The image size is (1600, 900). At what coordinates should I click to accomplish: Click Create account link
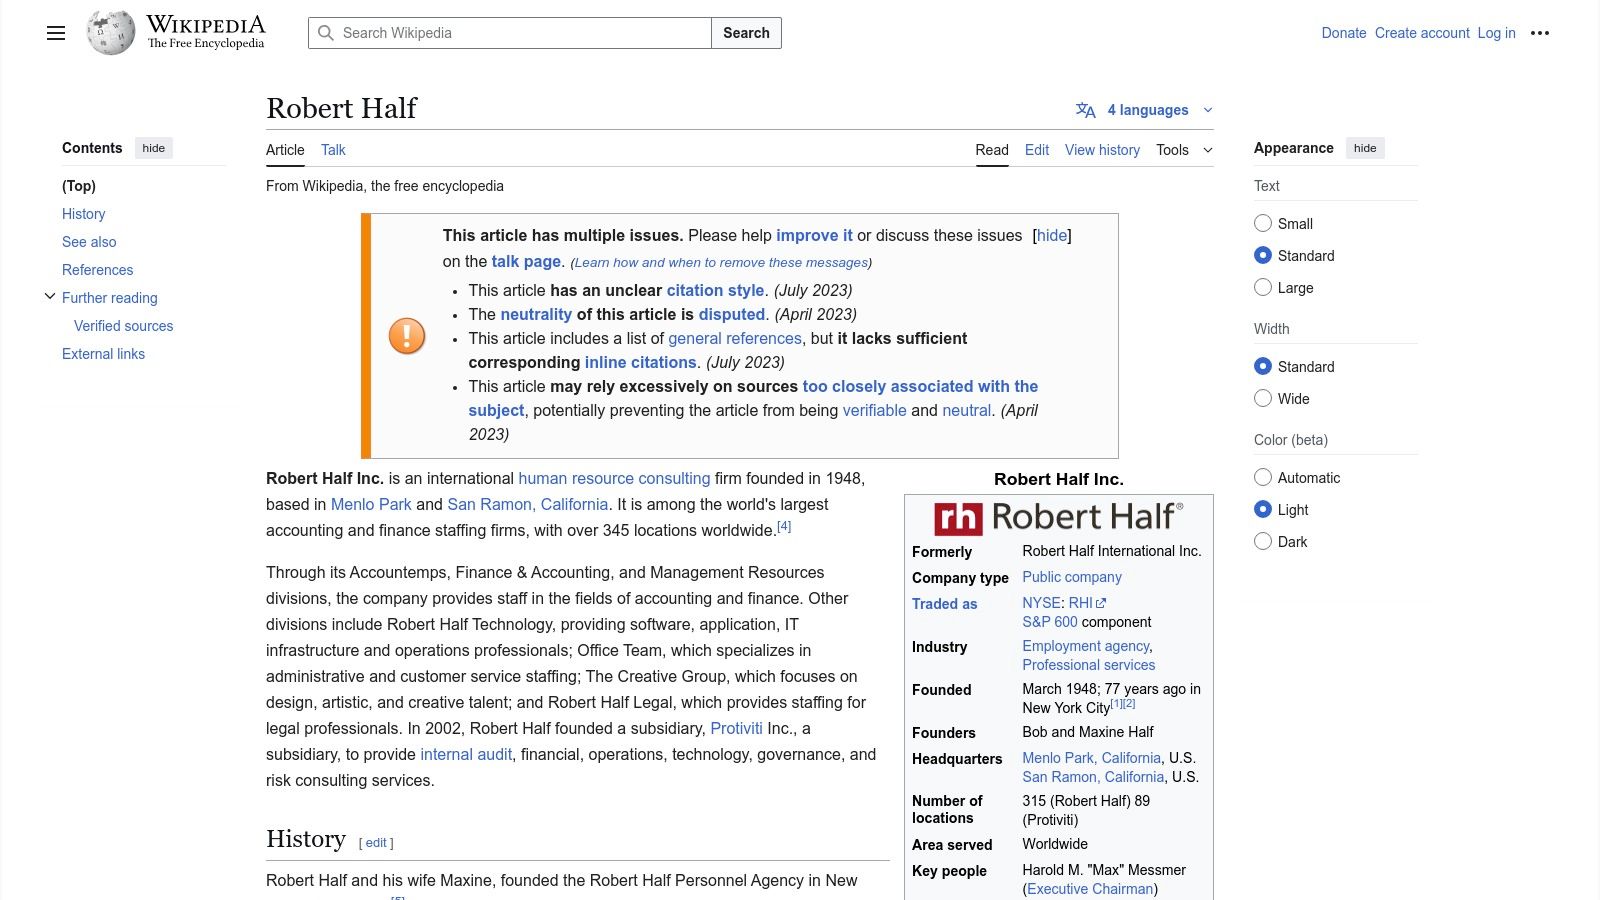[1422, 33]
